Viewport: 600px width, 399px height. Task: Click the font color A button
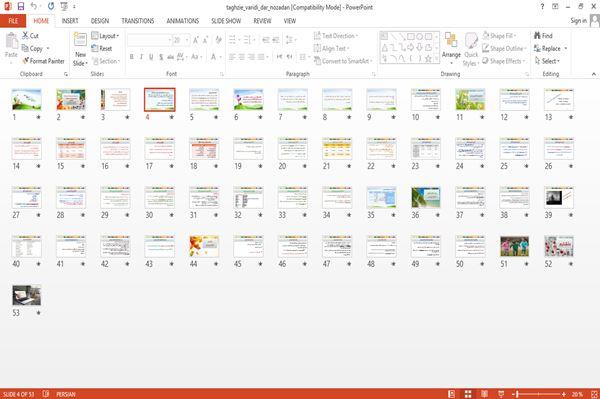click(x=213, y=57)
